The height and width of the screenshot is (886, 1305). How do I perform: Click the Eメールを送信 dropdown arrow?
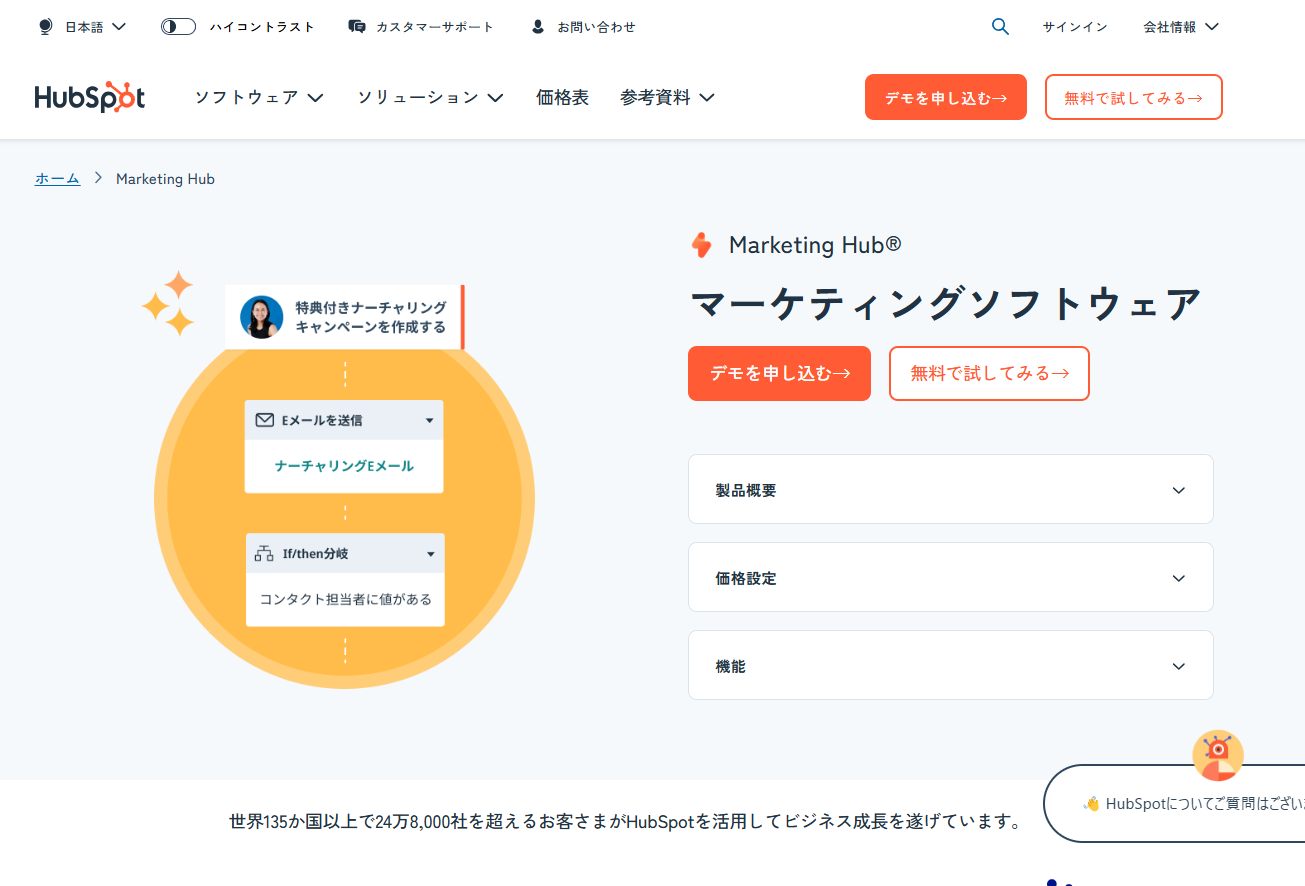pyautogui.click(x=429, y=421)
